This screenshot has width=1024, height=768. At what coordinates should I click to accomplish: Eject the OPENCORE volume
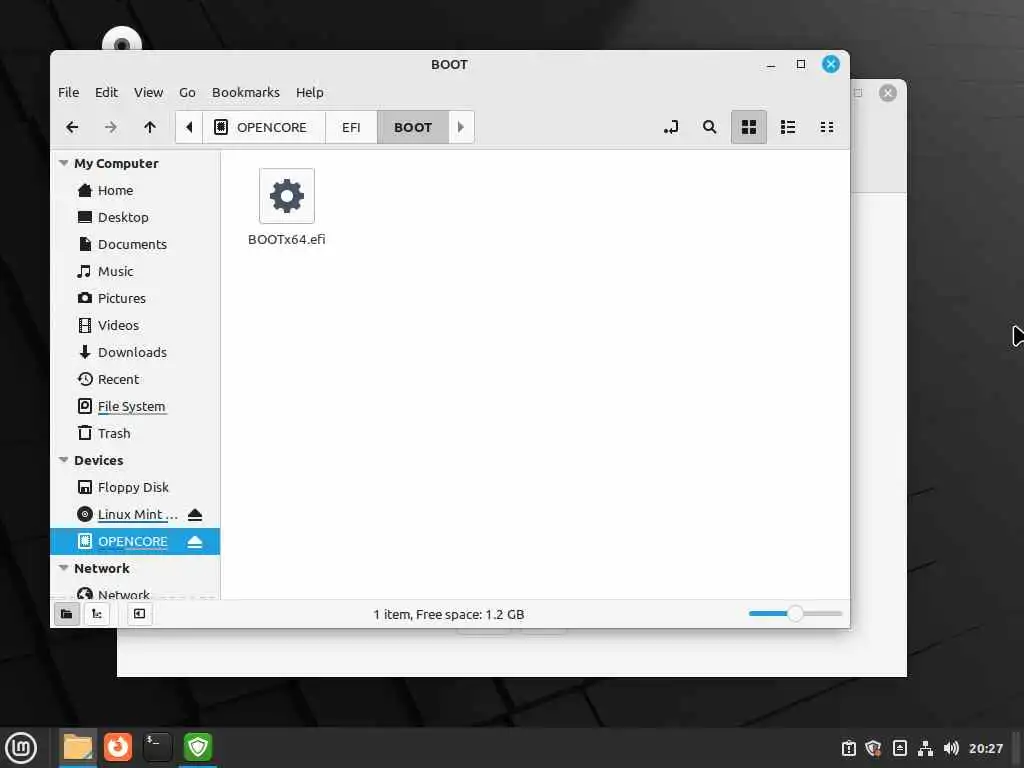195,541
